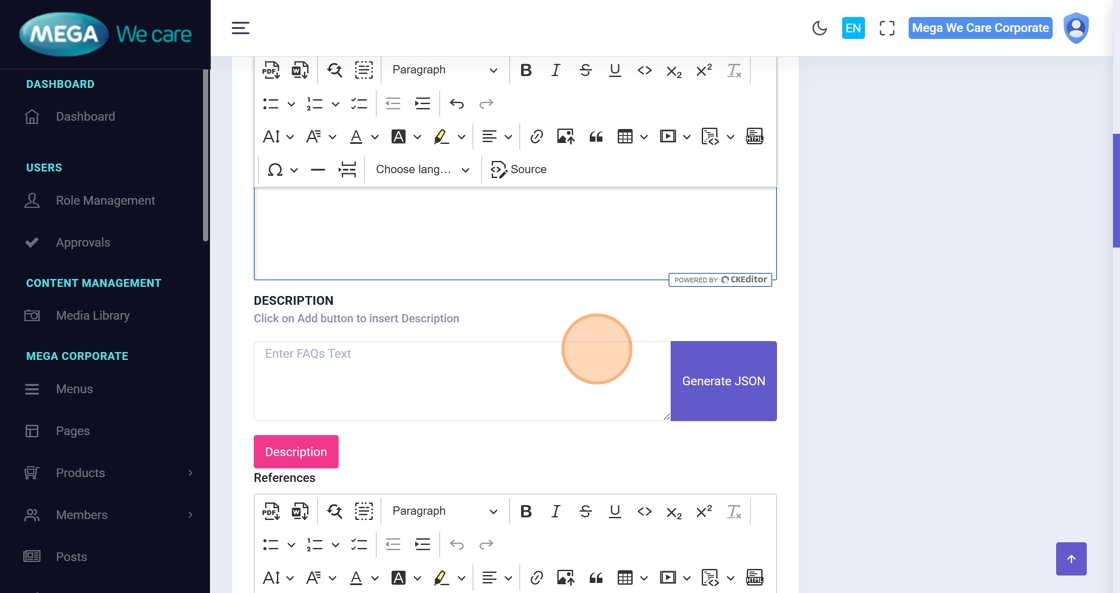Open Paragraph heading dropdown in top editor

[444, 70]
